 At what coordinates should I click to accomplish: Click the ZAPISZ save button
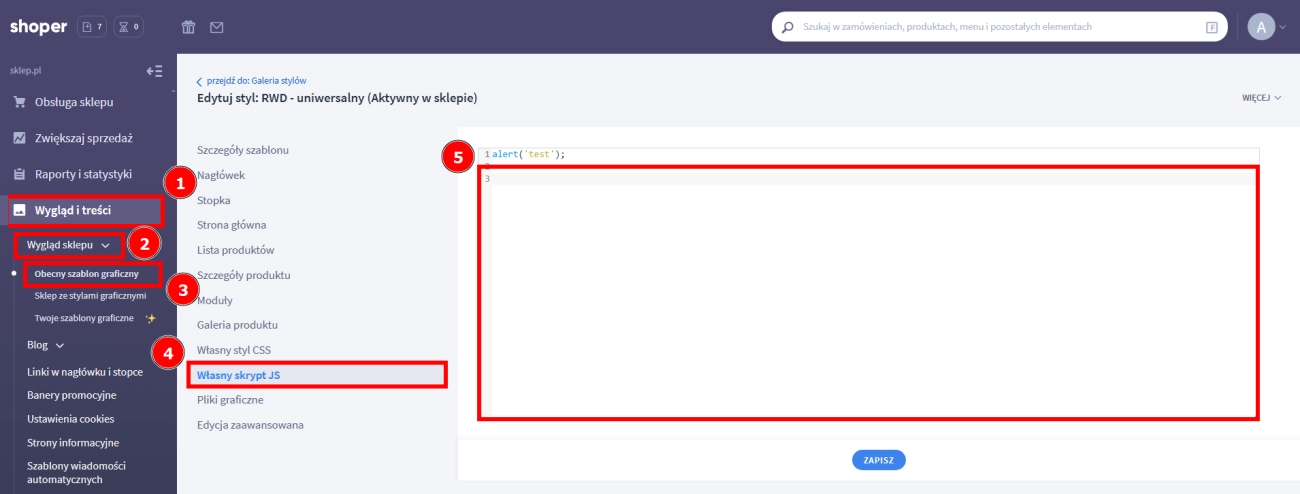(878, 460)
